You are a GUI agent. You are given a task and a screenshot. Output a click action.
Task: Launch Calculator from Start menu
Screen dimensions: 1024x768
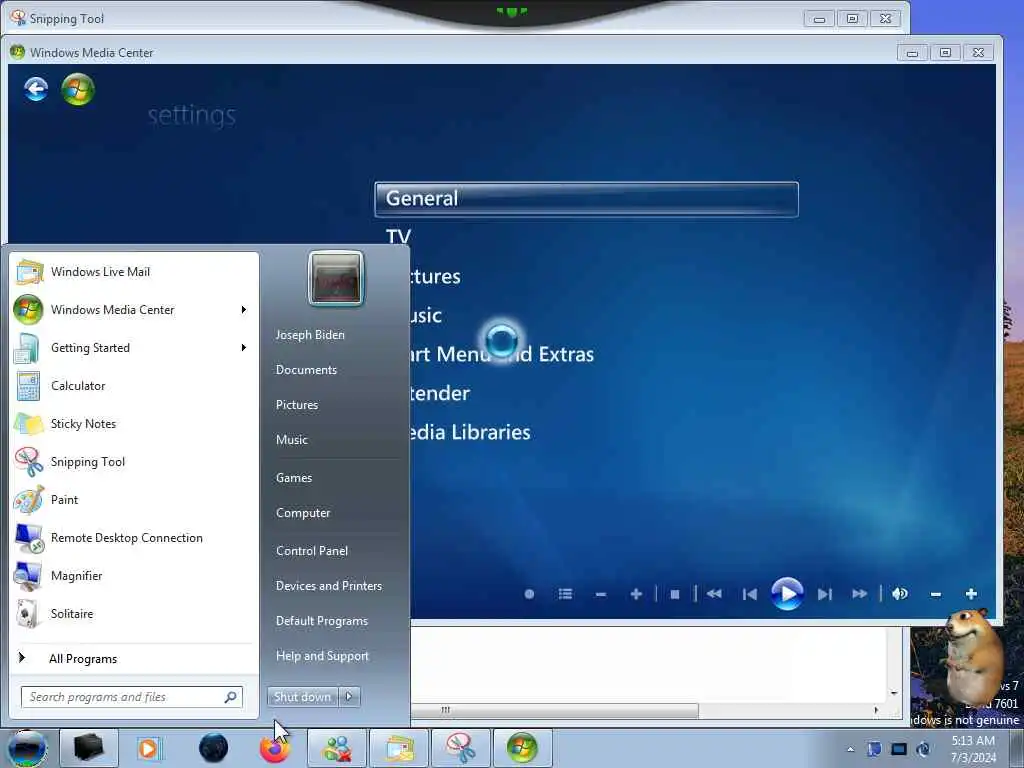tap(135, 385)
